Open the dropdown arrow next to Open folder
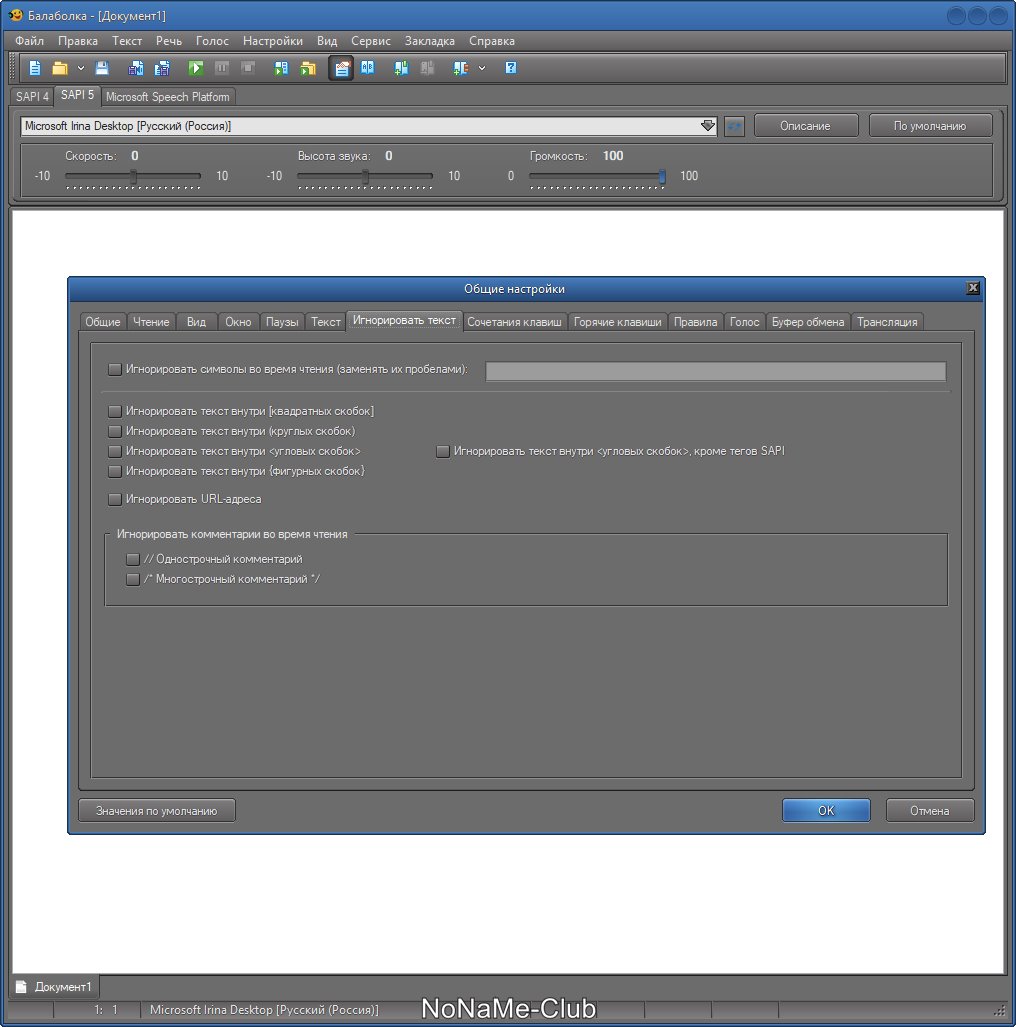Viewport: 1016px width, 1027px height. coord(81,68)
